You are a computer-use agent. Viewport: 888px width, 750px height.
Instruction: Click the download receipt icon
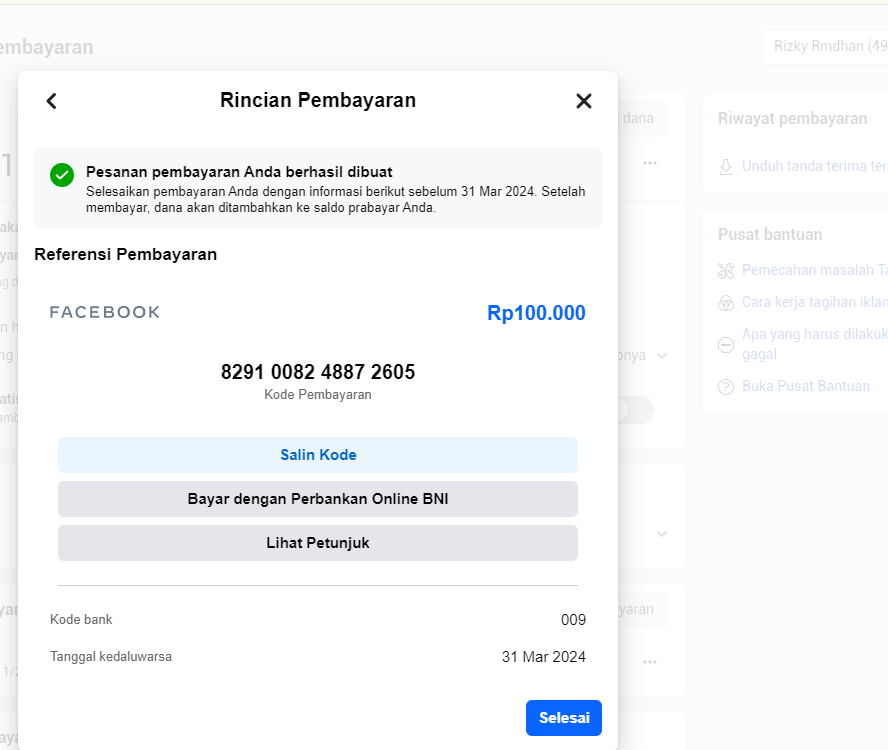click(x=726, y=167)
